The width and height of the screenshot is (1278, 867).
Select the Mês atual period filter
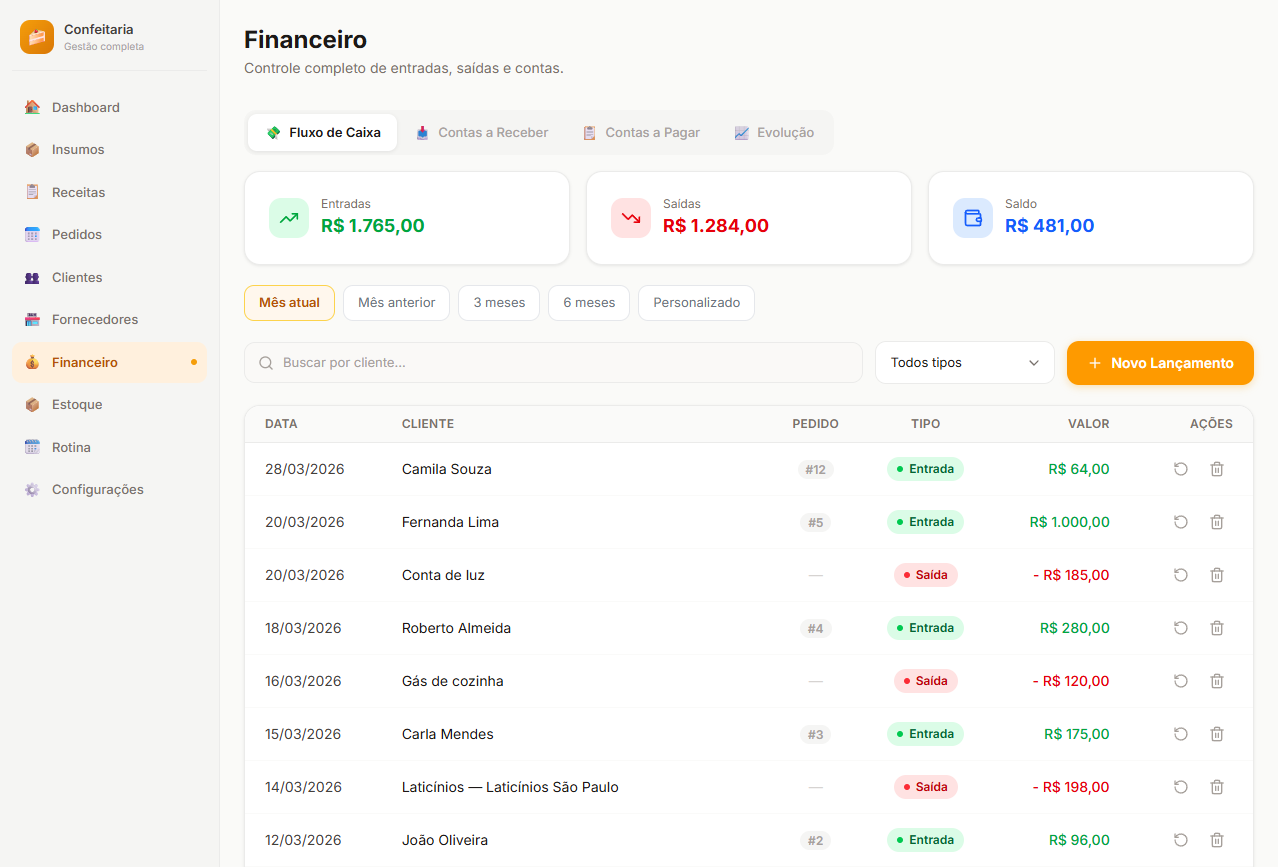pyautogui.click(x=289, y=302)
